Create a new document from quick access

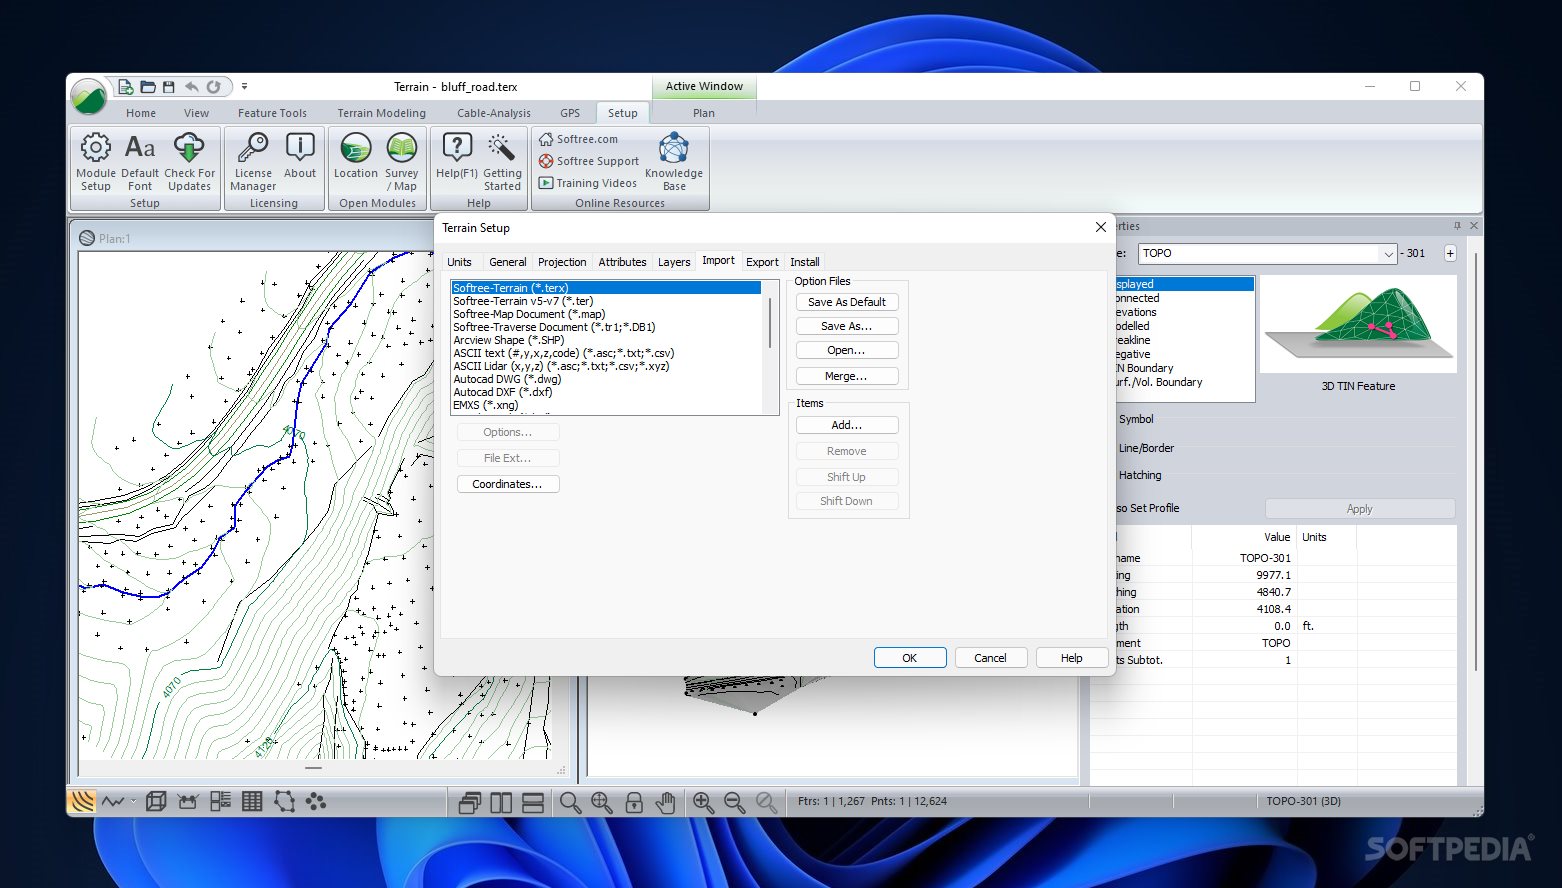[126, 87]
